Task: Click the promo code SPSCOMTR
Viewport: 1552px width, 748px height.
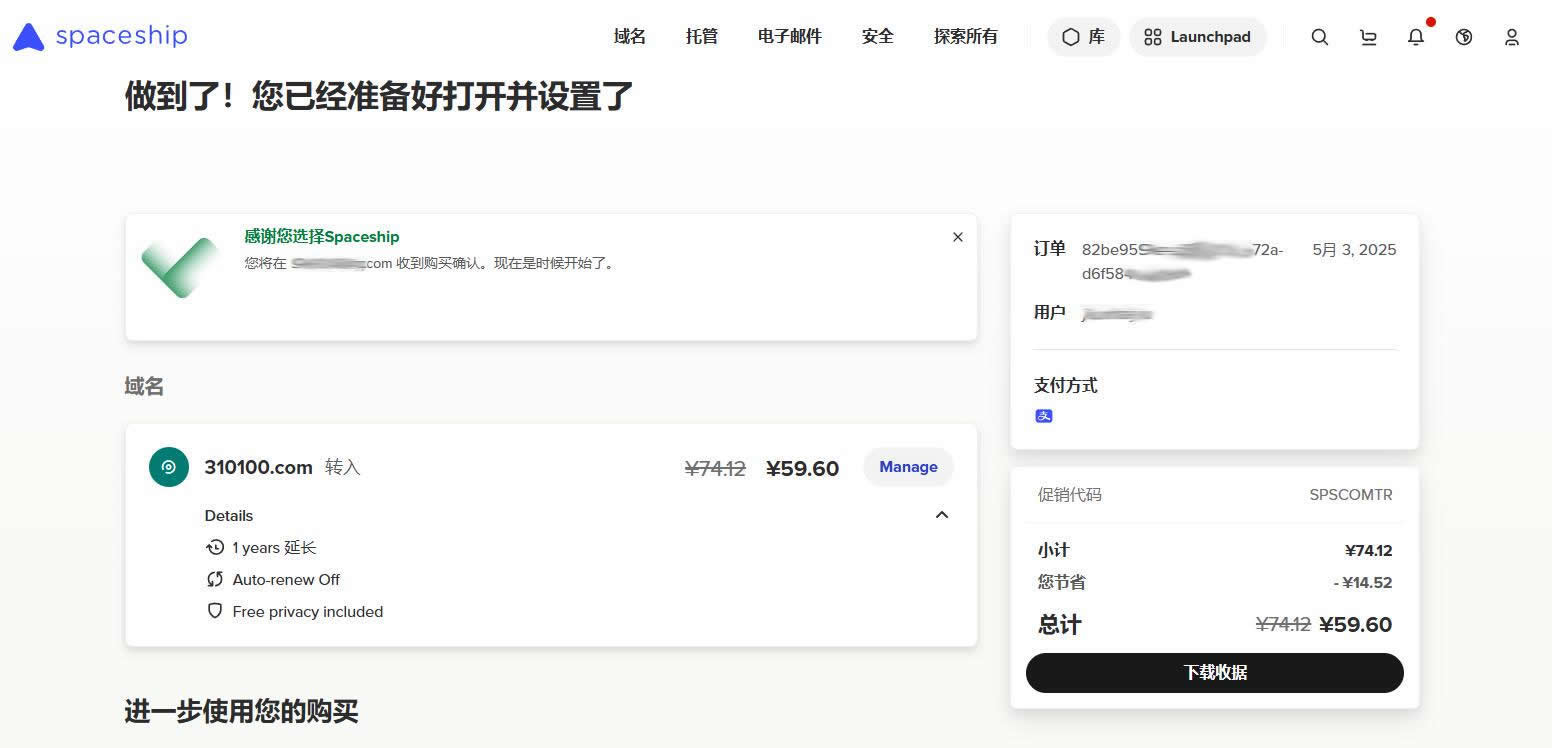Action: [1351, 495]
